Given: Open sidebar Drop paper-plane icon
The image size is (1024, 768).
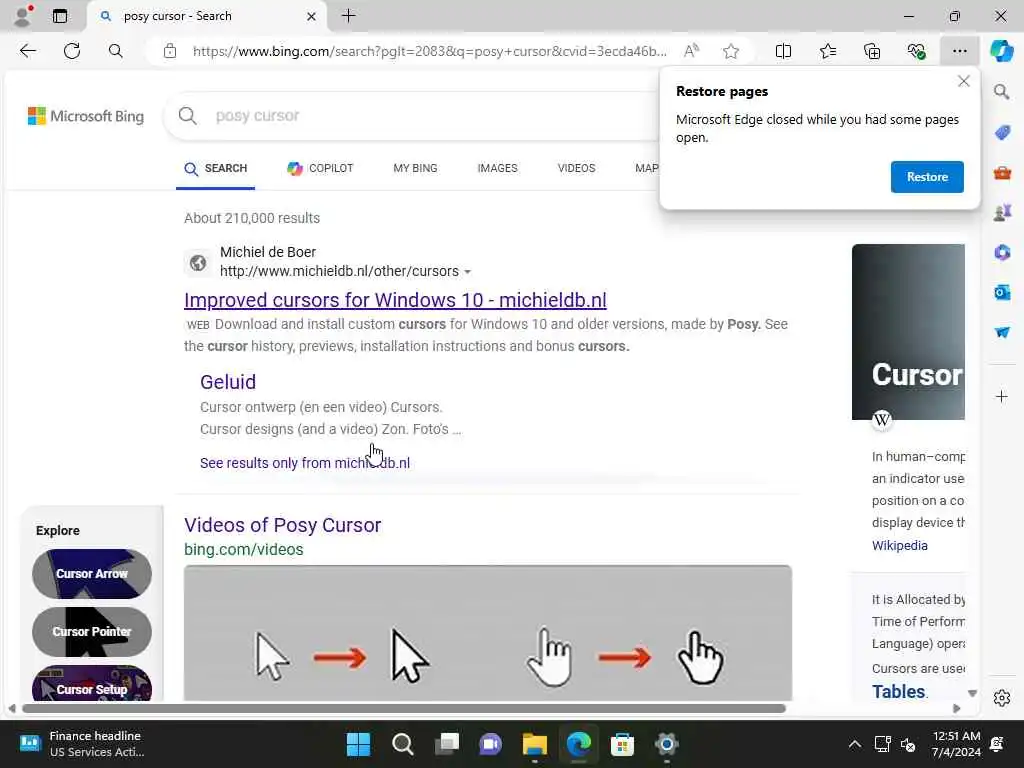Looking at the screenshot, I should (x=1002, y=332).
